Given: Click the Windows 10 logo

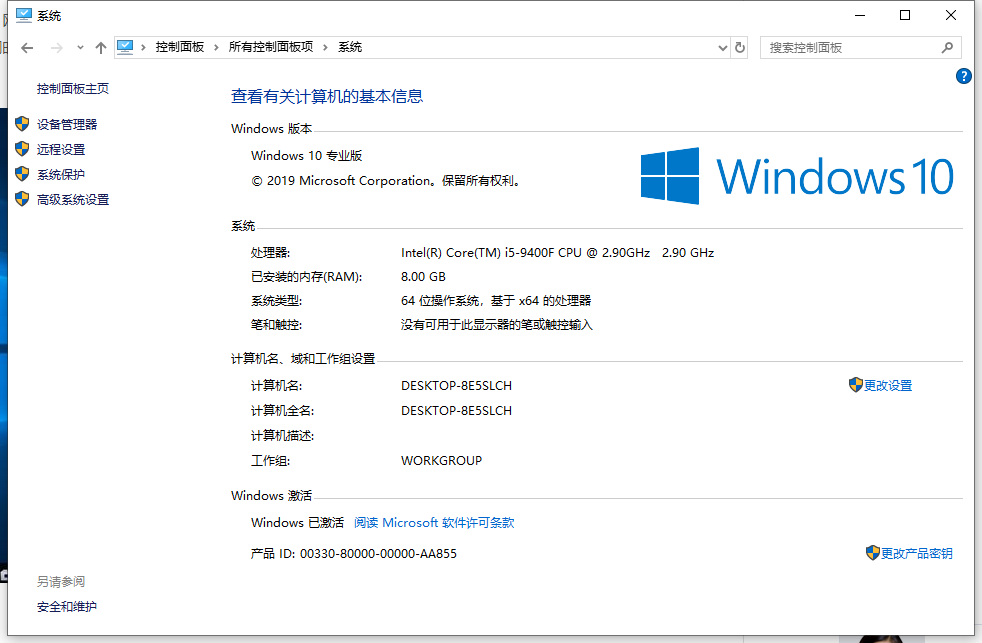Looking at the screenshot, I should pos(797,176).
